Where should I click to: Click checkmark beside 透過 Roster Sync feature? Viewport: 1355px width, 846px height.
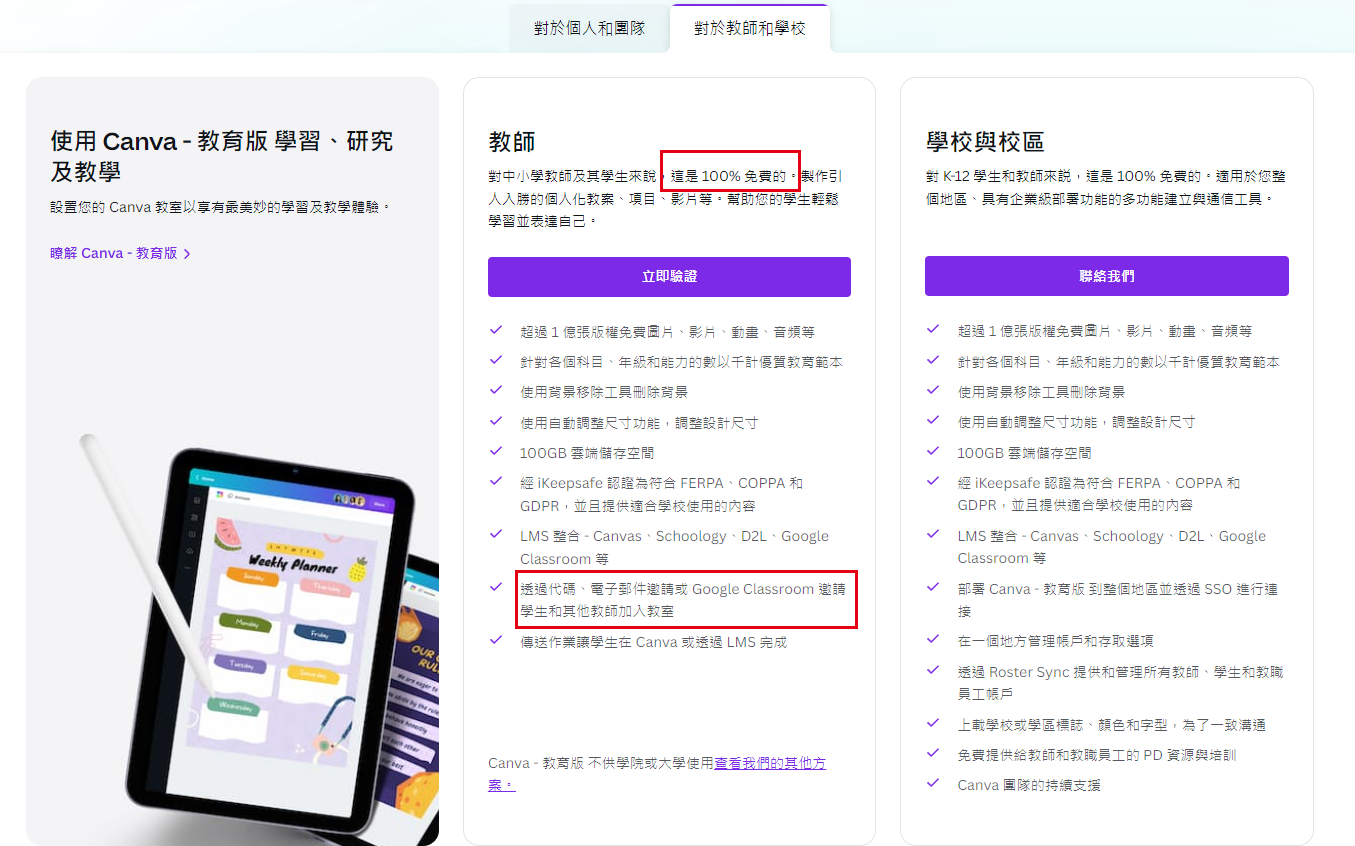coord(933,671)
